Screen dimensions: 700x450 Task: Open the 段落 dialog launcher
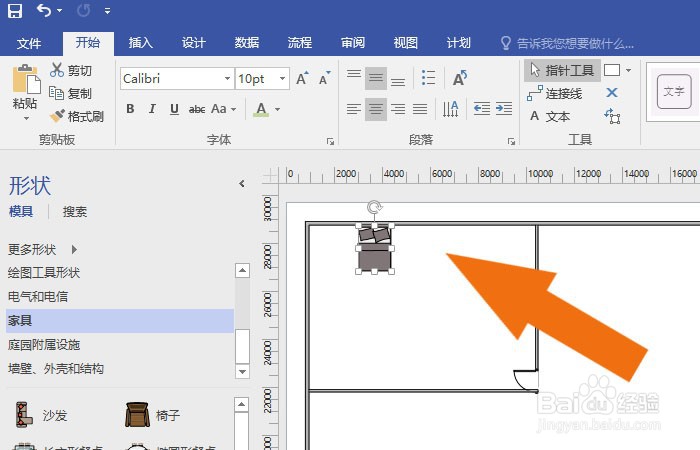[x=511, y=142]
